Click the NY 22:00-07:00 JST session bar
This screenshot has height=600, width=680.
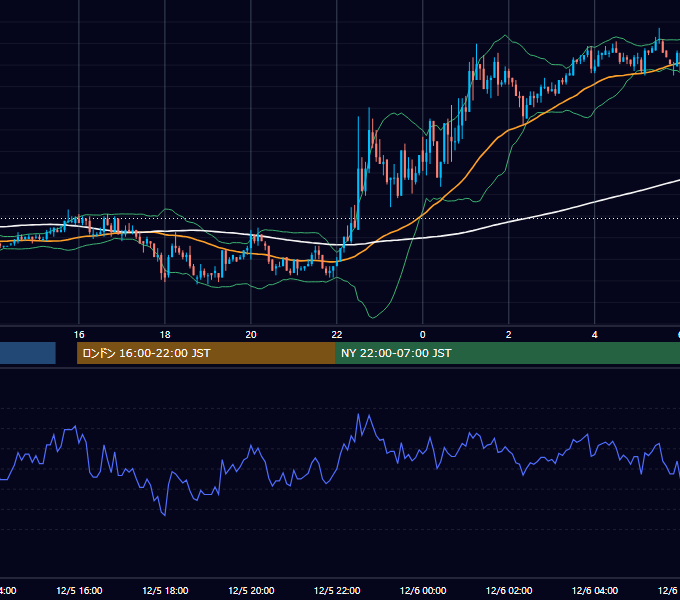(x=507, y=353)
